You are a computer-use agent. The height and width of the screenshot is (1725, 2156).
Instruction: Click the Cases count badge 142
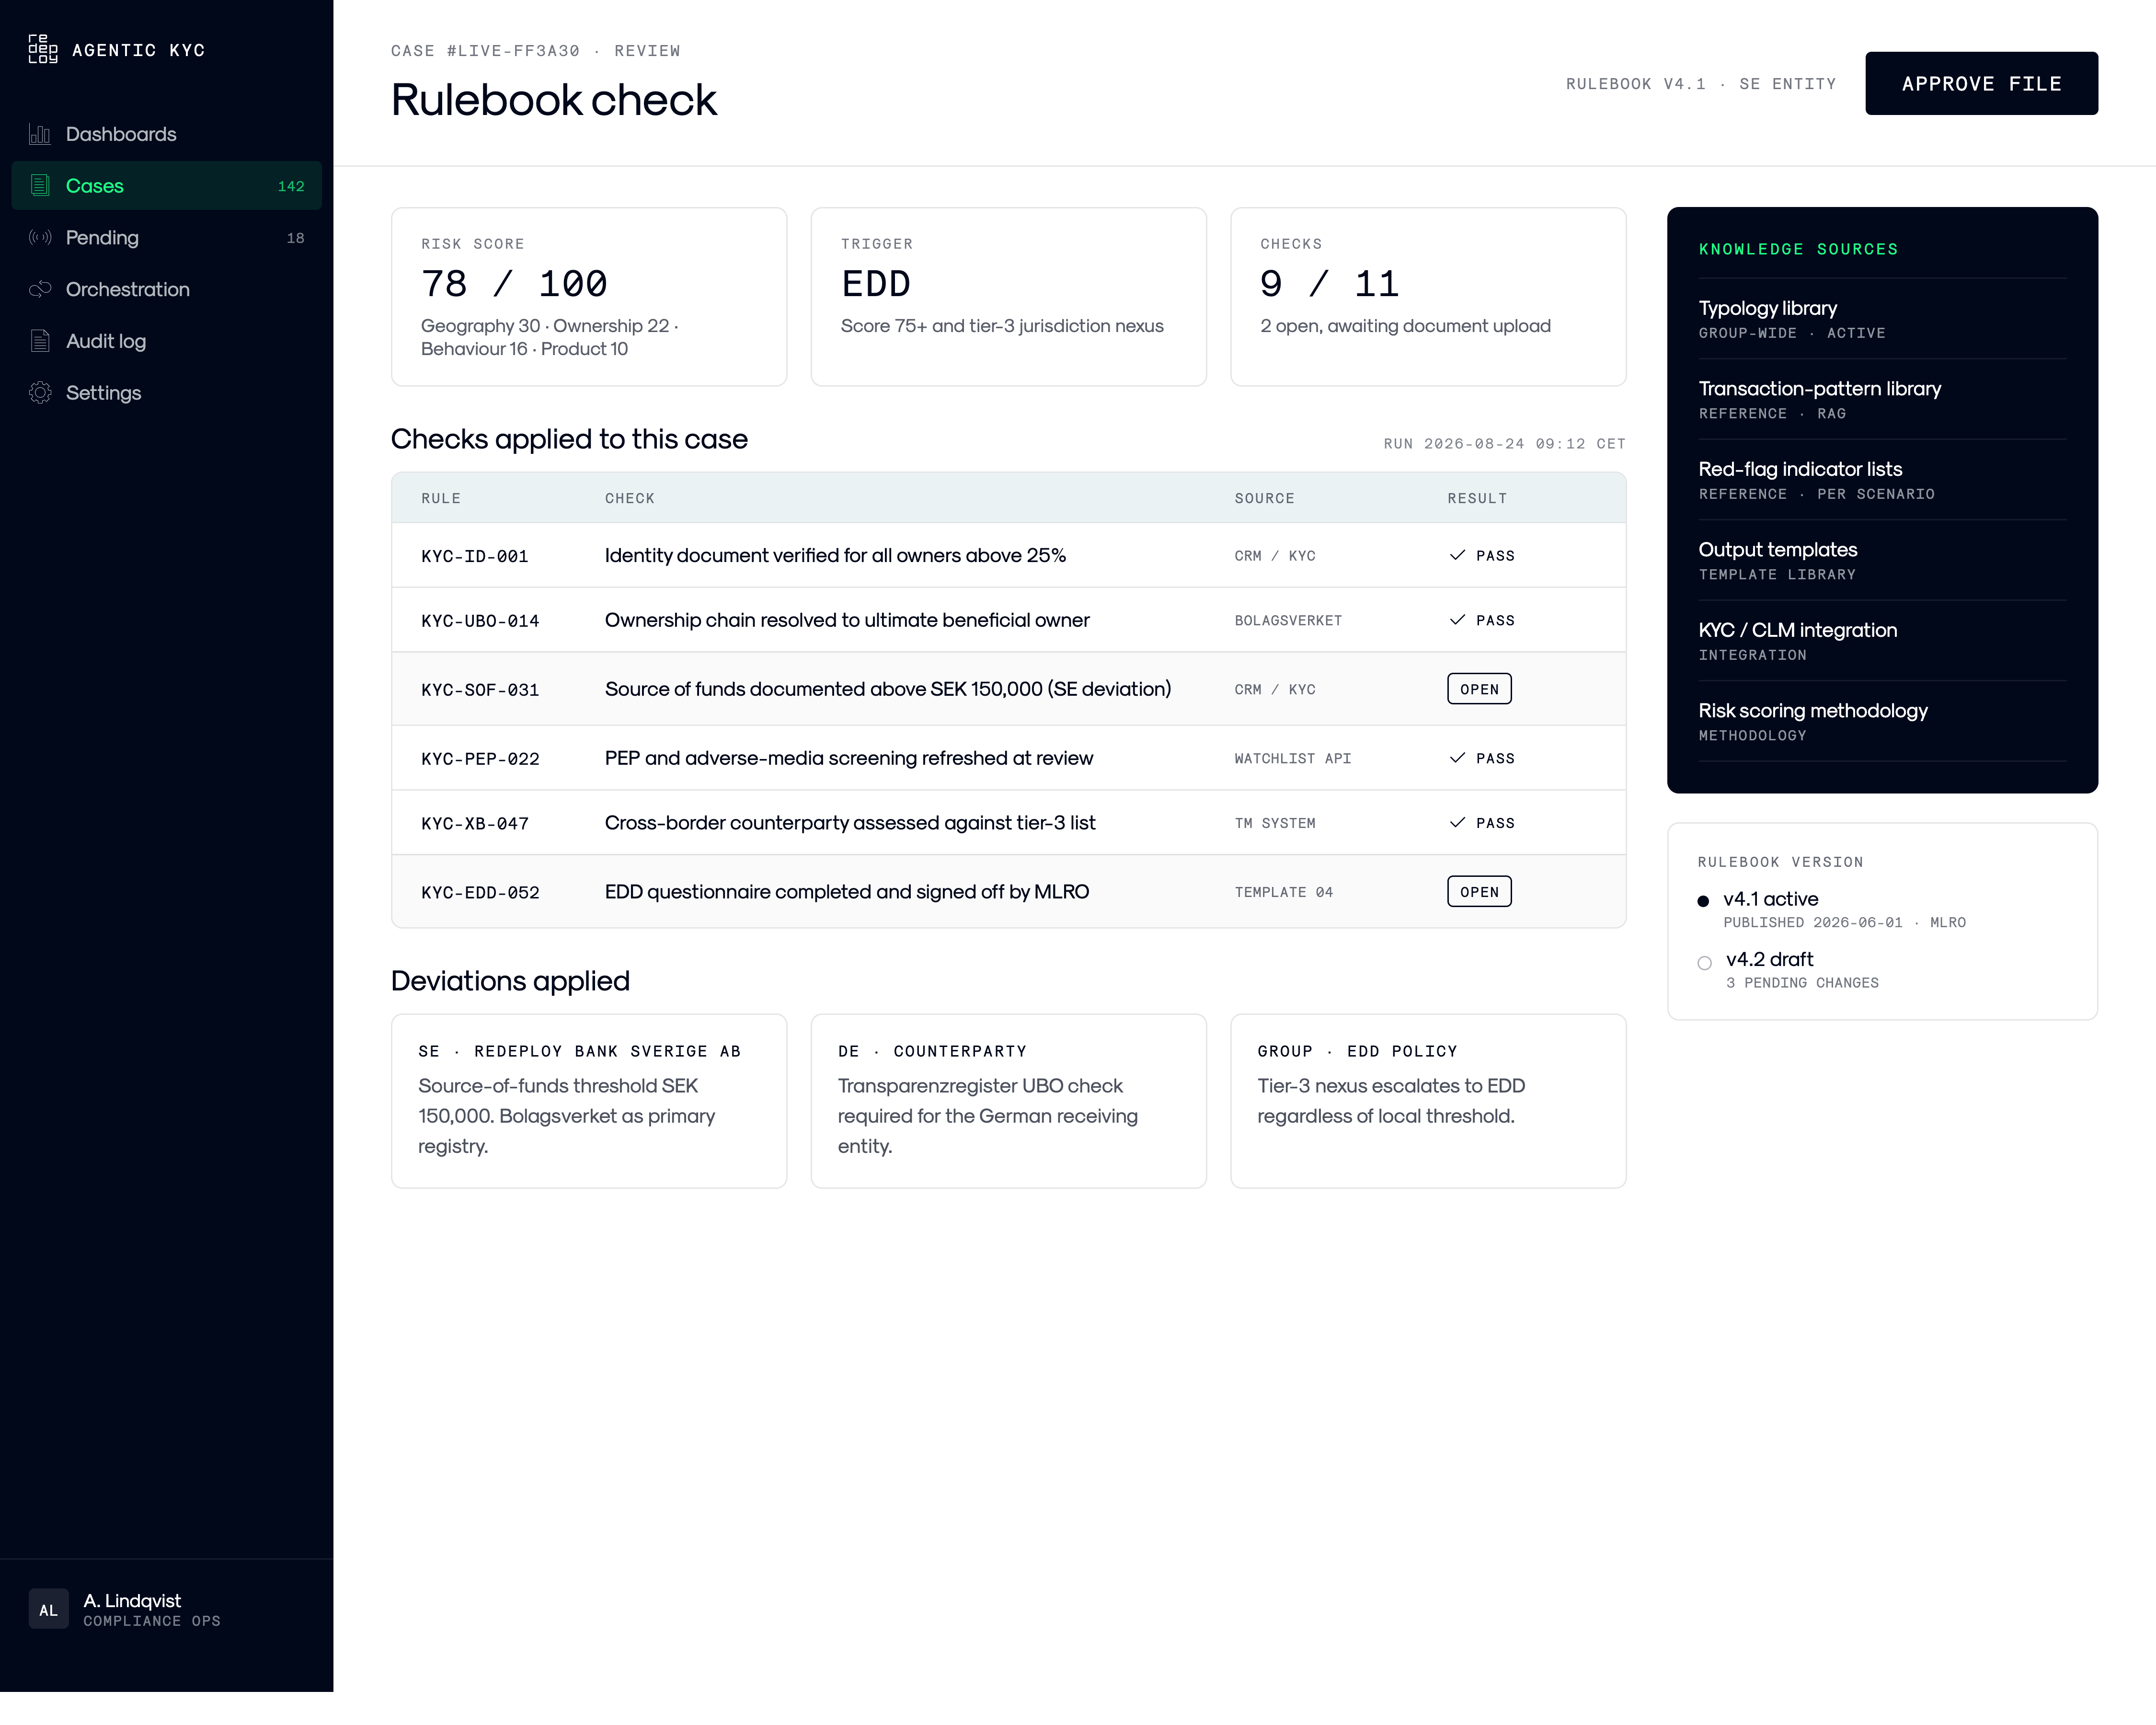[291, 187]
